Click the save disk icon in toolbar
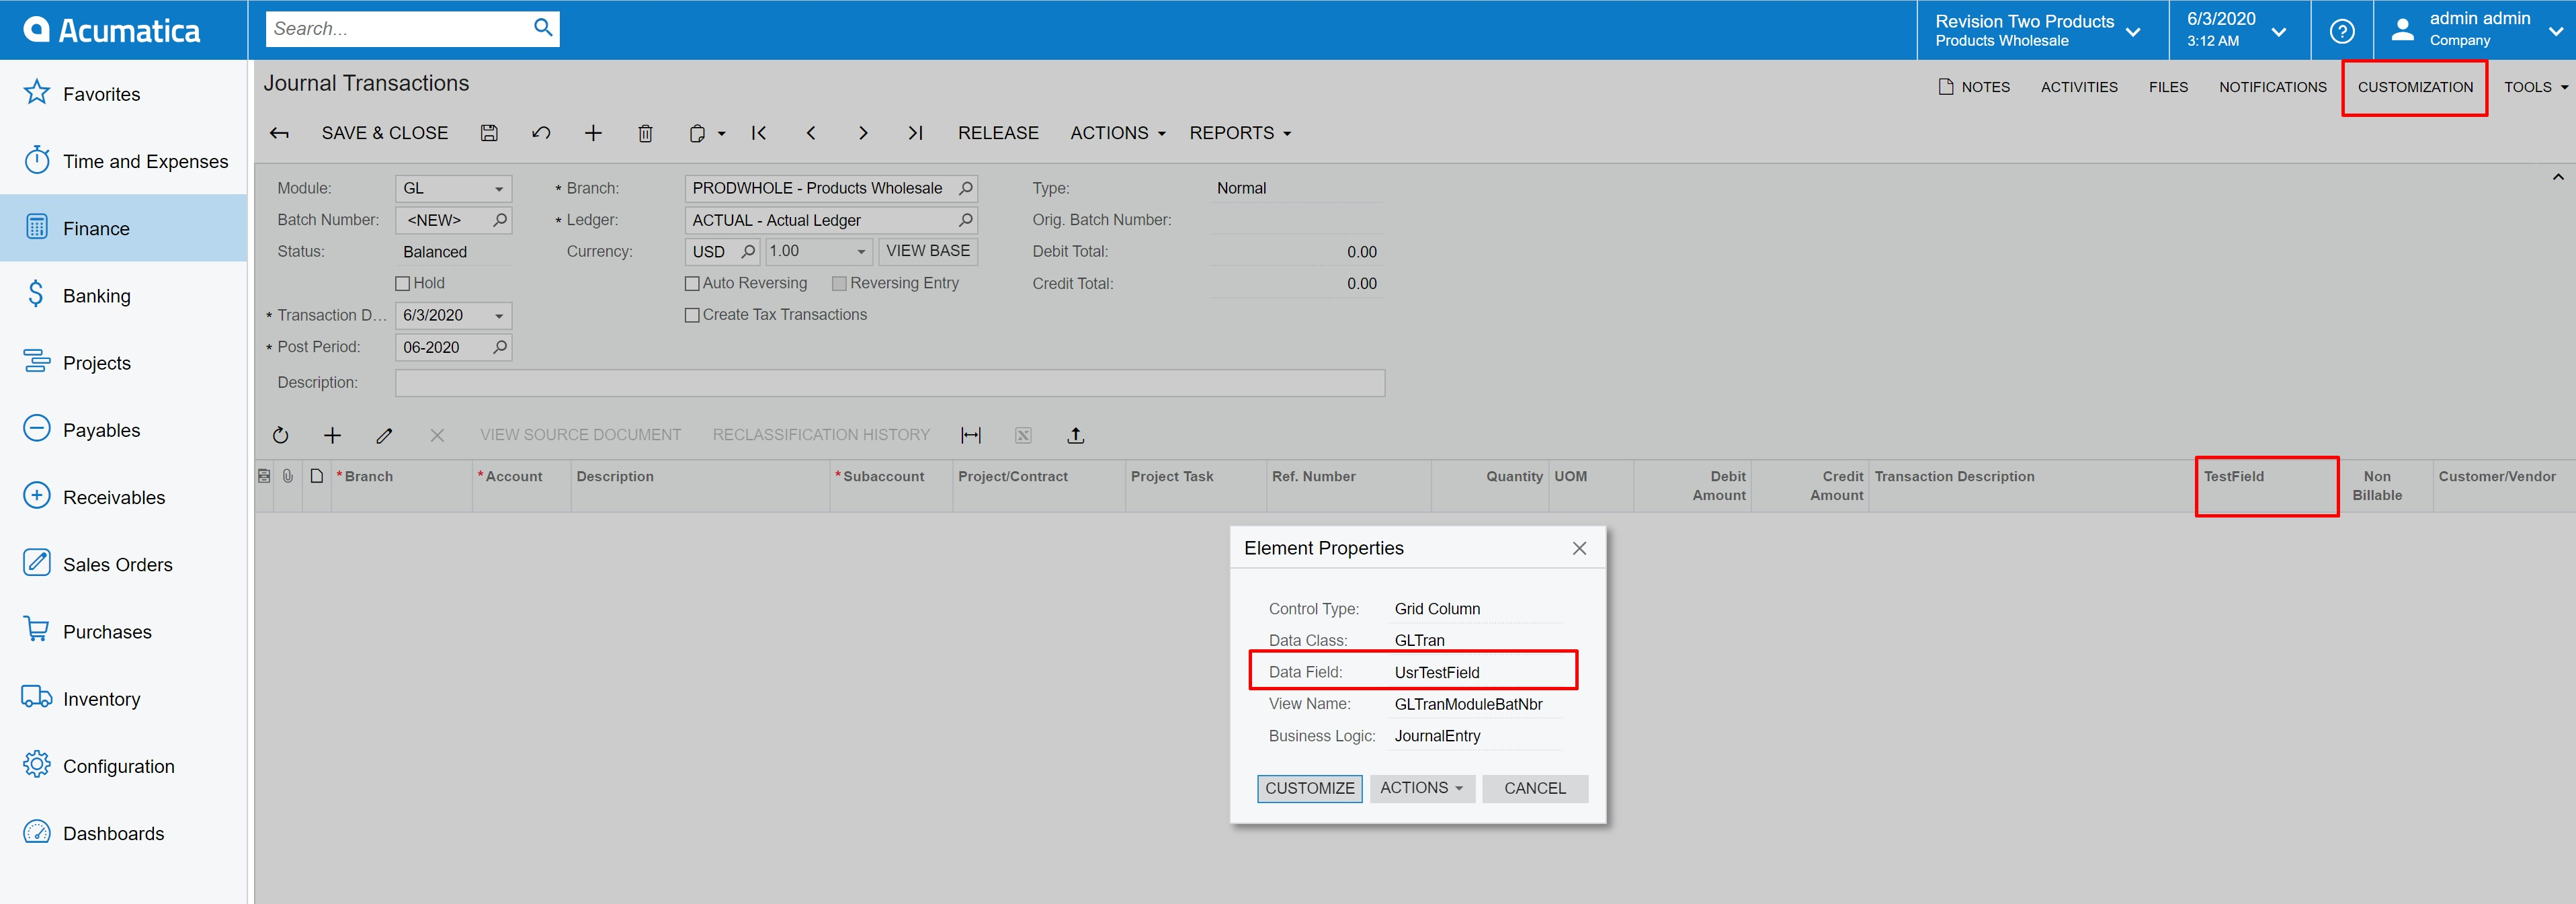 [x=489, y=133]
